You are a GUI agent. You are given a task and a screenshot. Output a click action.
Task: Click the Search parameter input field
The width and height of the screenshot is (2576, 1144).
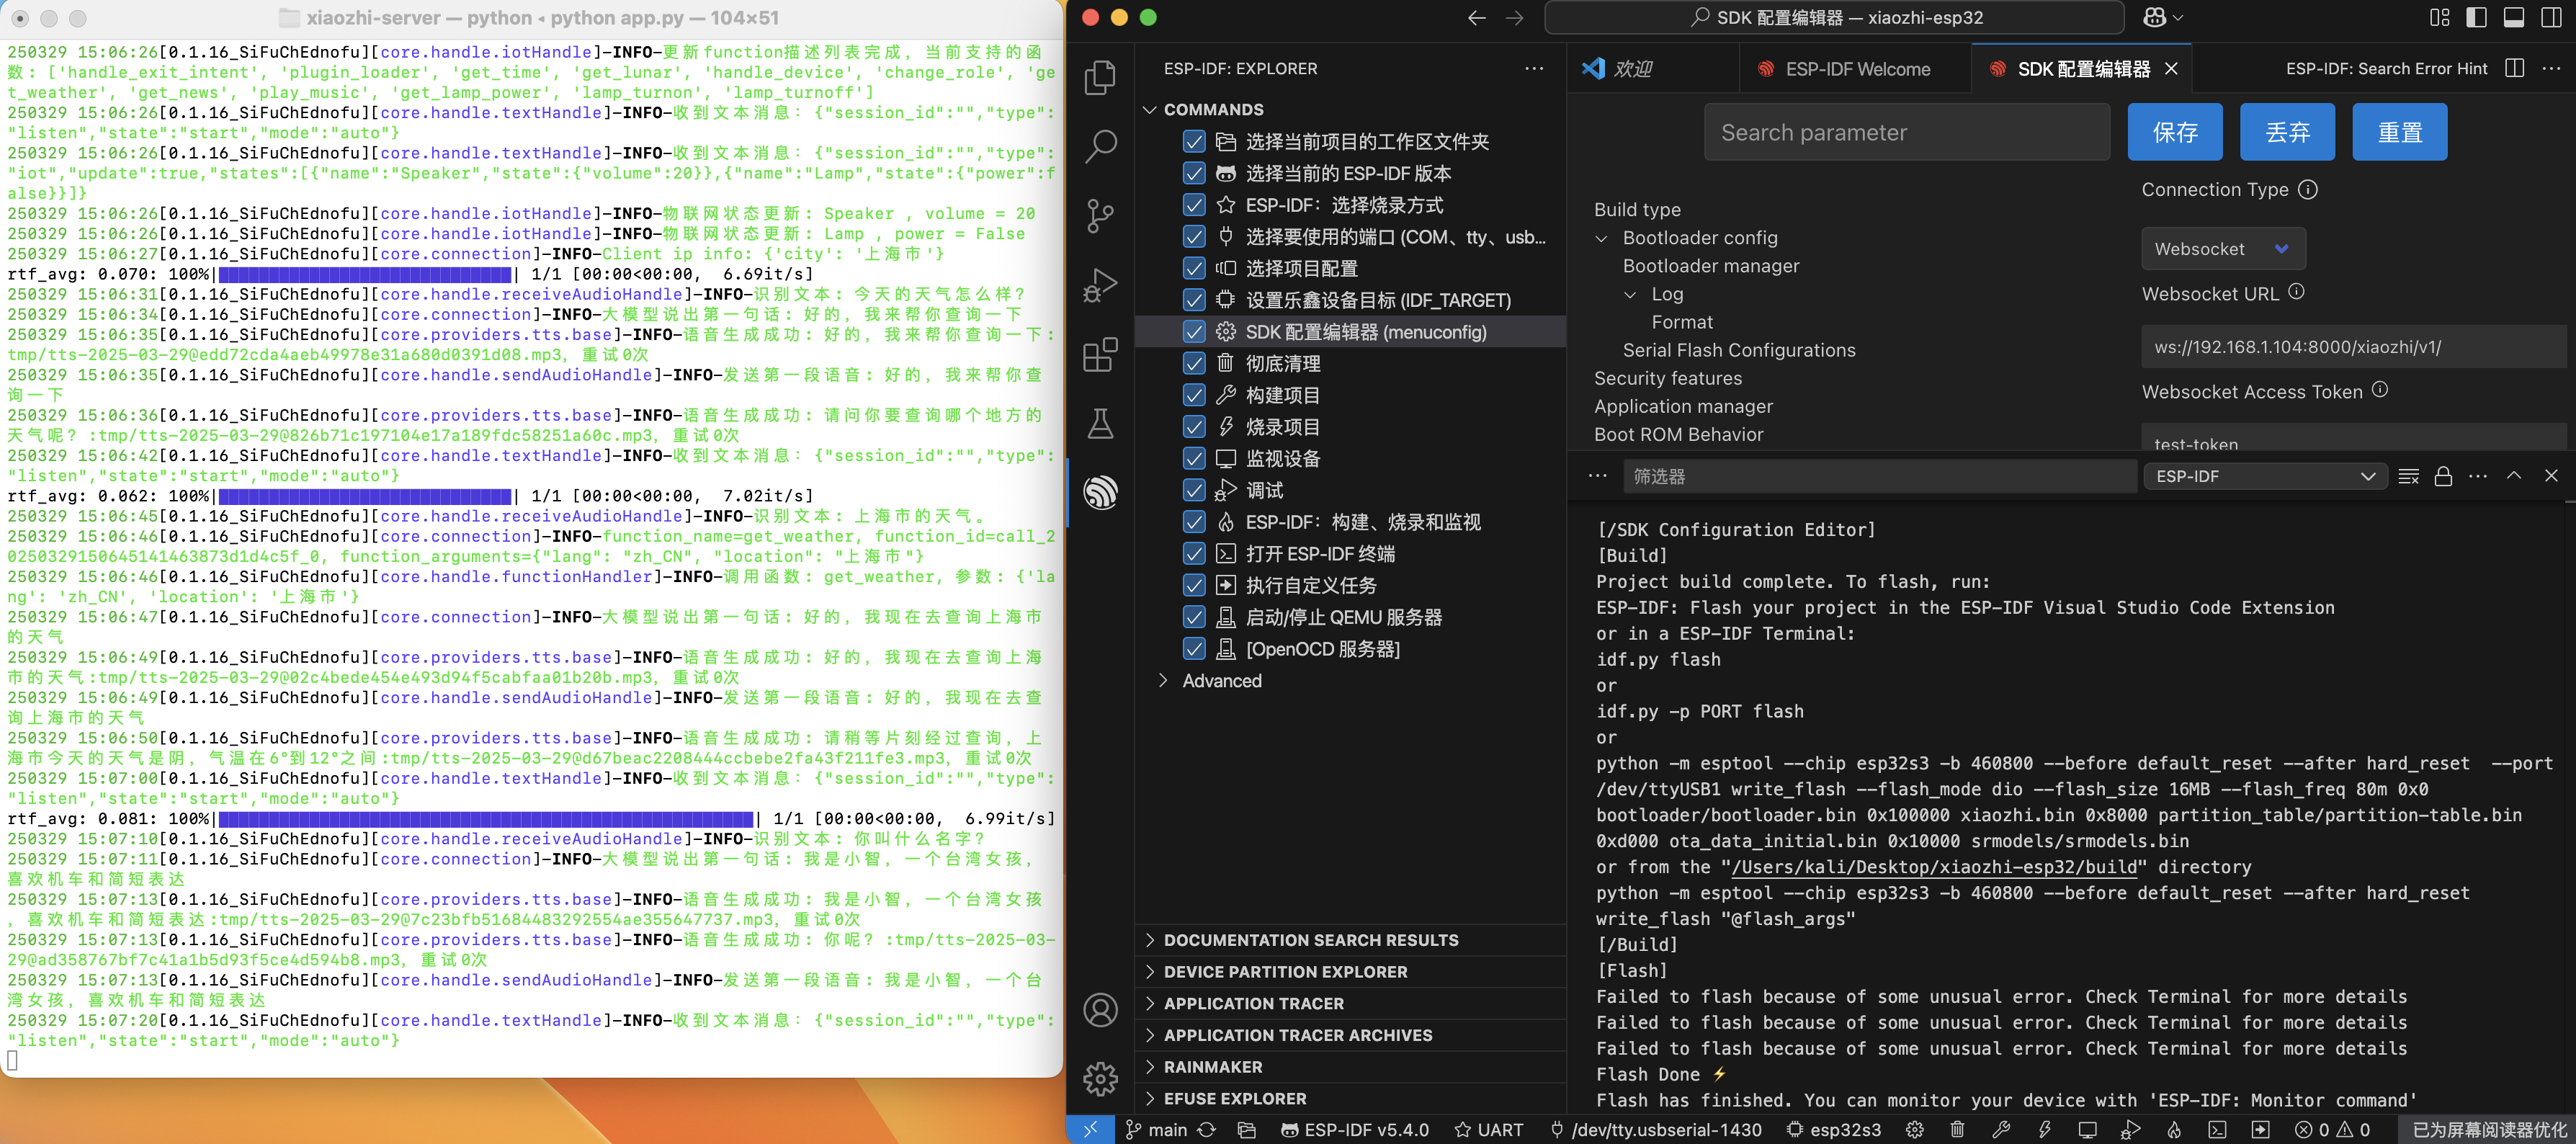pos(1906,132)
